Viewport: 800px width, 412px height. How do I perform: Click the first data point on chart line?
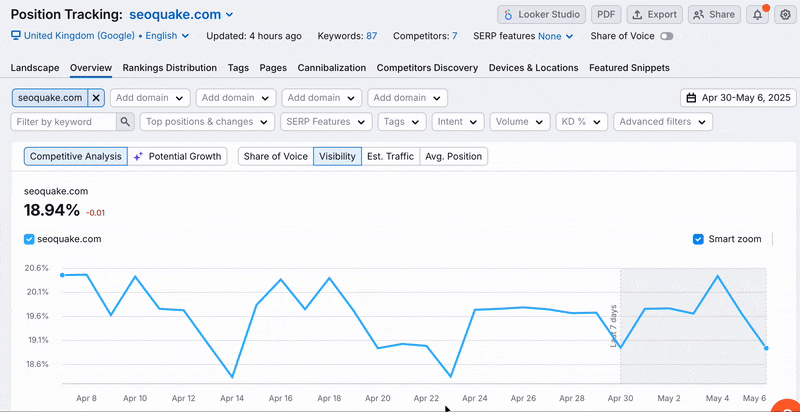[62, 275]
